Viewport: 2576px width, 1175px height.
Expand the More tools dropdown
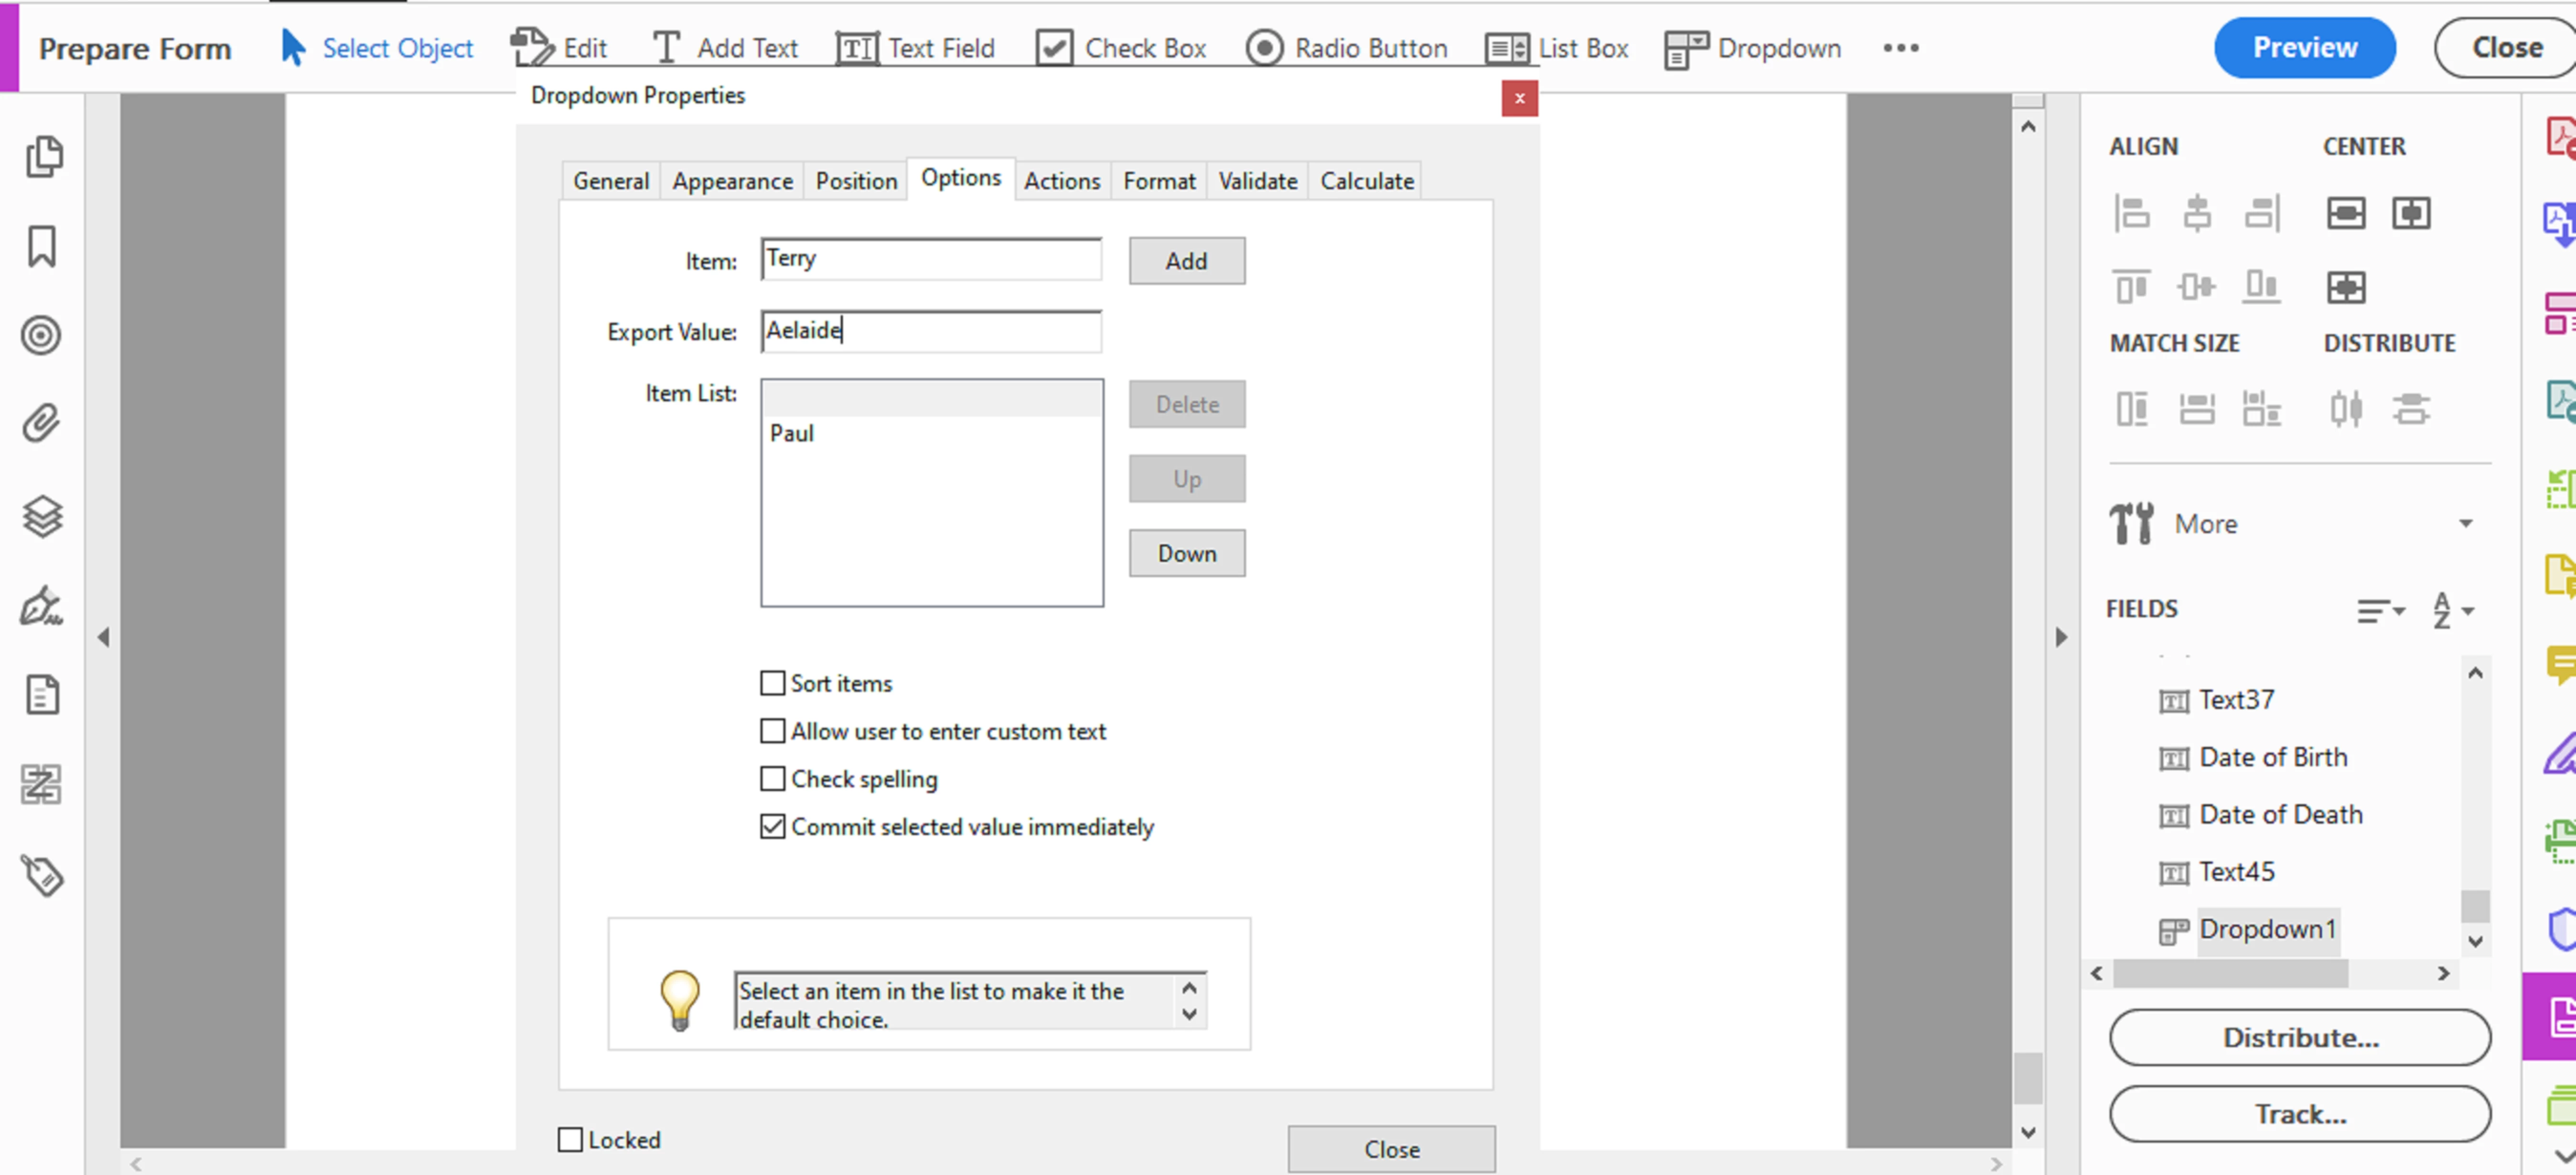(2465, 524)
